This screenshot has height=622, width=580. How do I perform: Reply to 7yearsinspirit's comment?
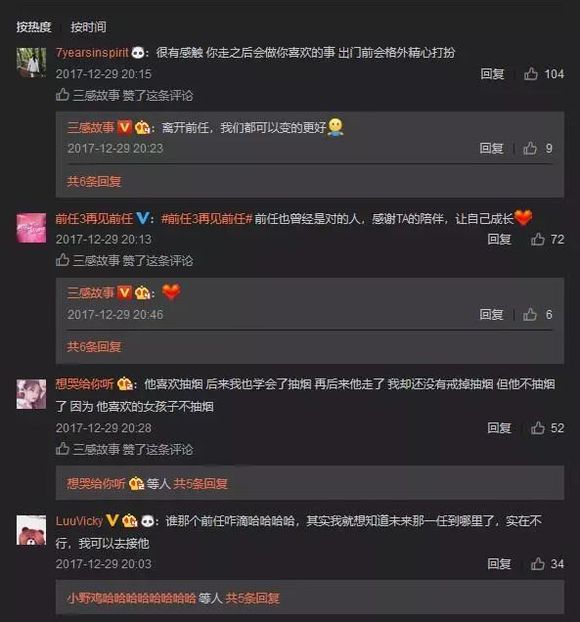[x=492, y=74]
